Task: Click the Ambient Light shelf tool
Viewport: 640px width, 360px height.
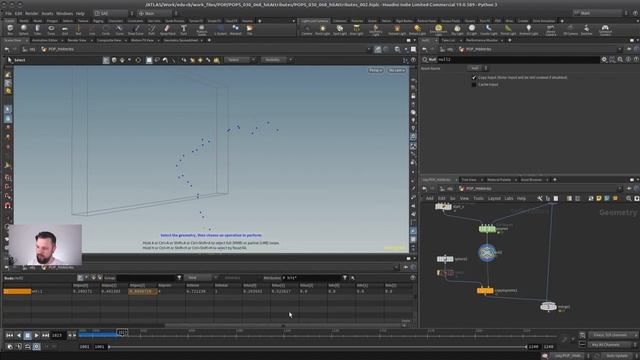Action: click(529, 29)
